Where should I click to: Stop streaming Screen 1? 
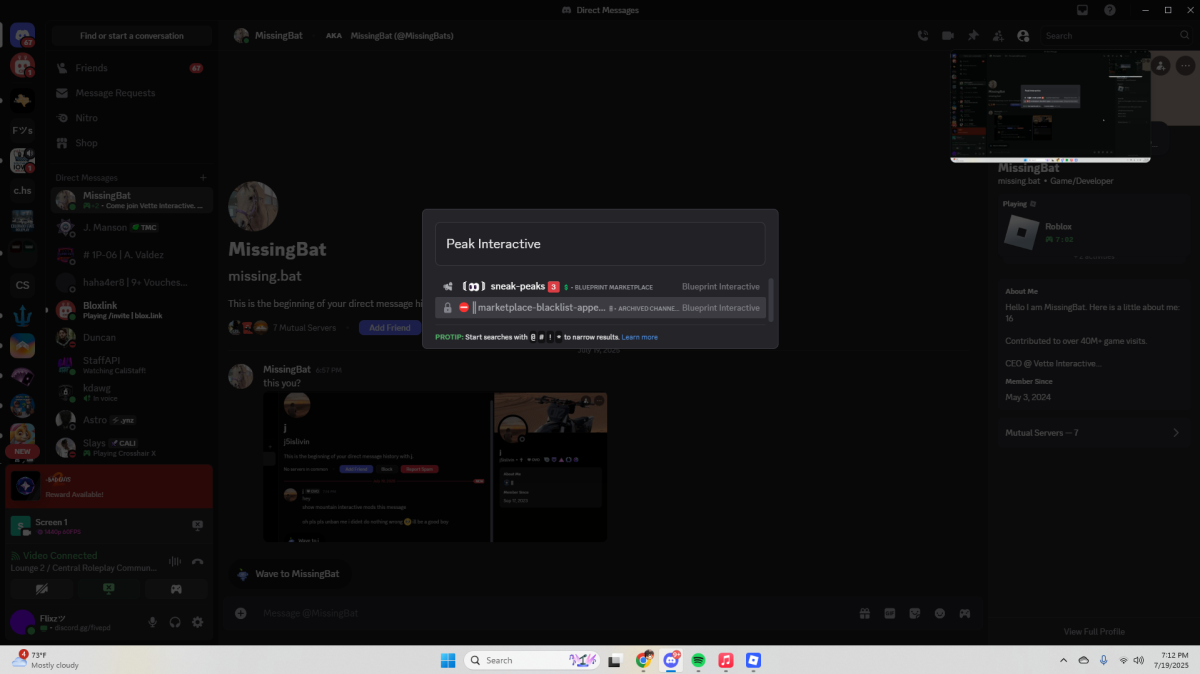pyautogui.click(x=197, y=525)
